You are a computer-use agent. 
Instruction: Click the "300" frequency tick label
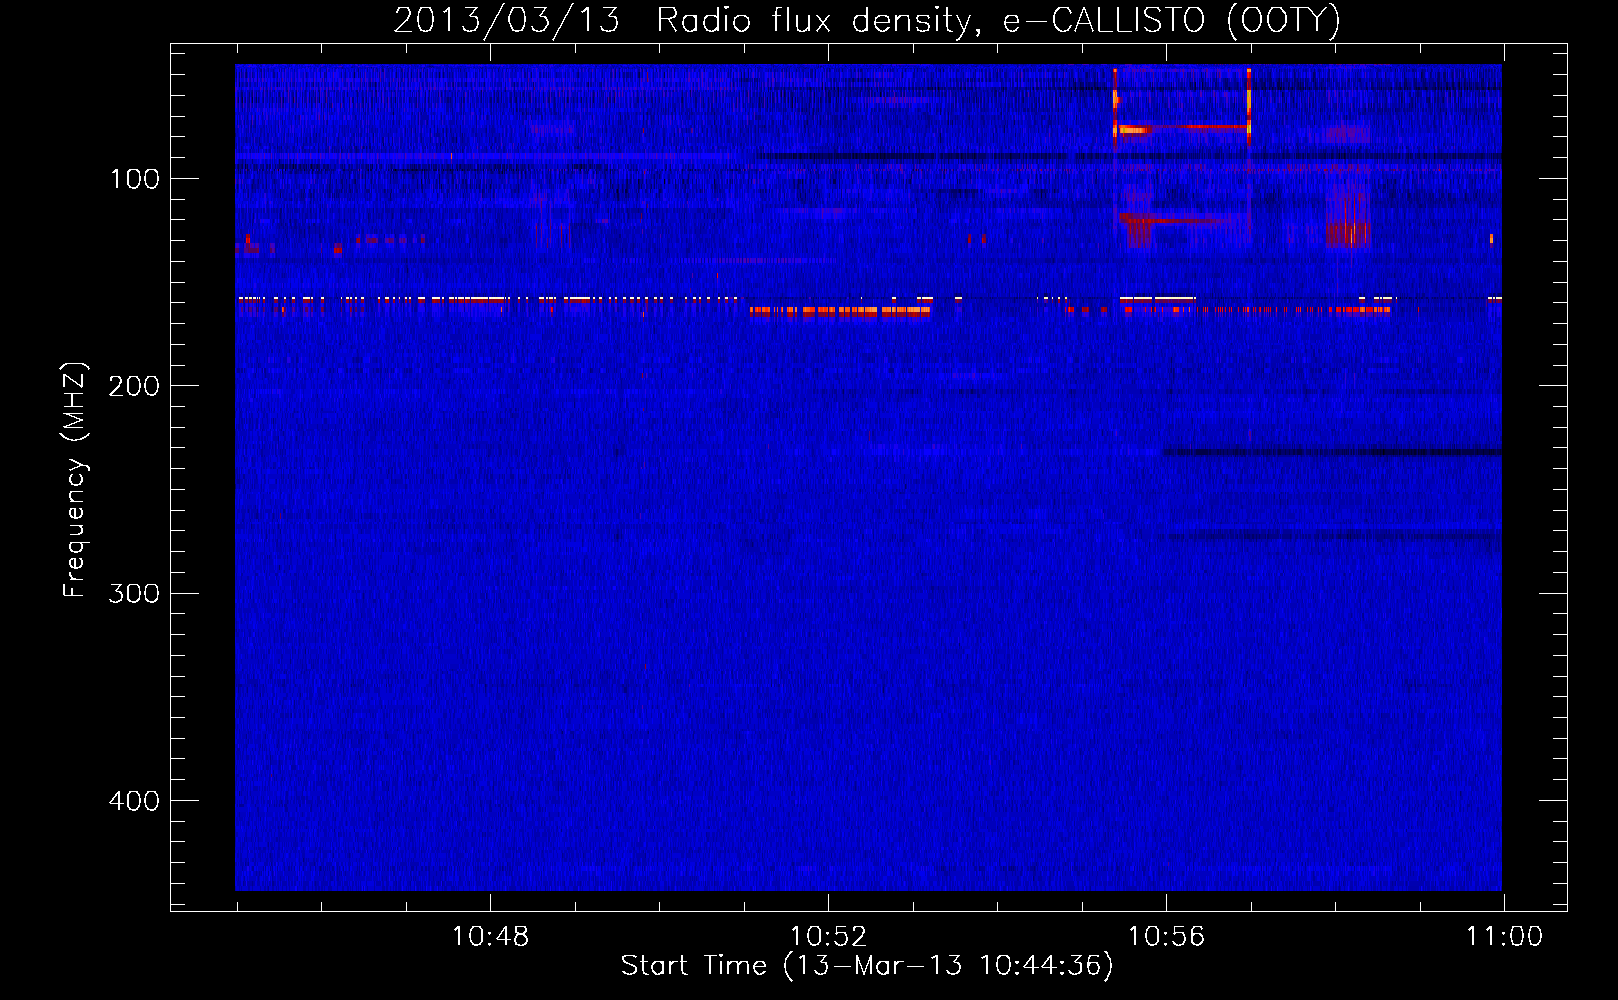[x=134, y=594]
